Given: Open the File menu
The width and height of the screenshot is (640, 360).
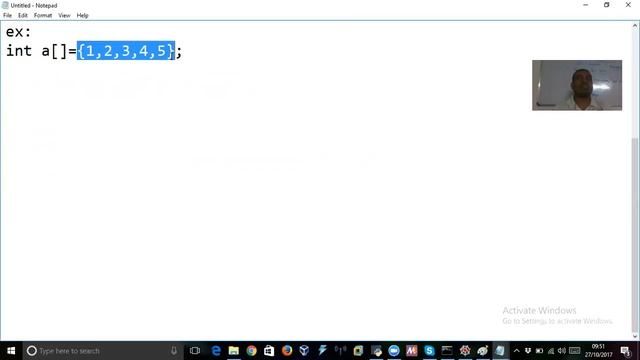Looking at the screenshot, I should [x=7, y=16].
